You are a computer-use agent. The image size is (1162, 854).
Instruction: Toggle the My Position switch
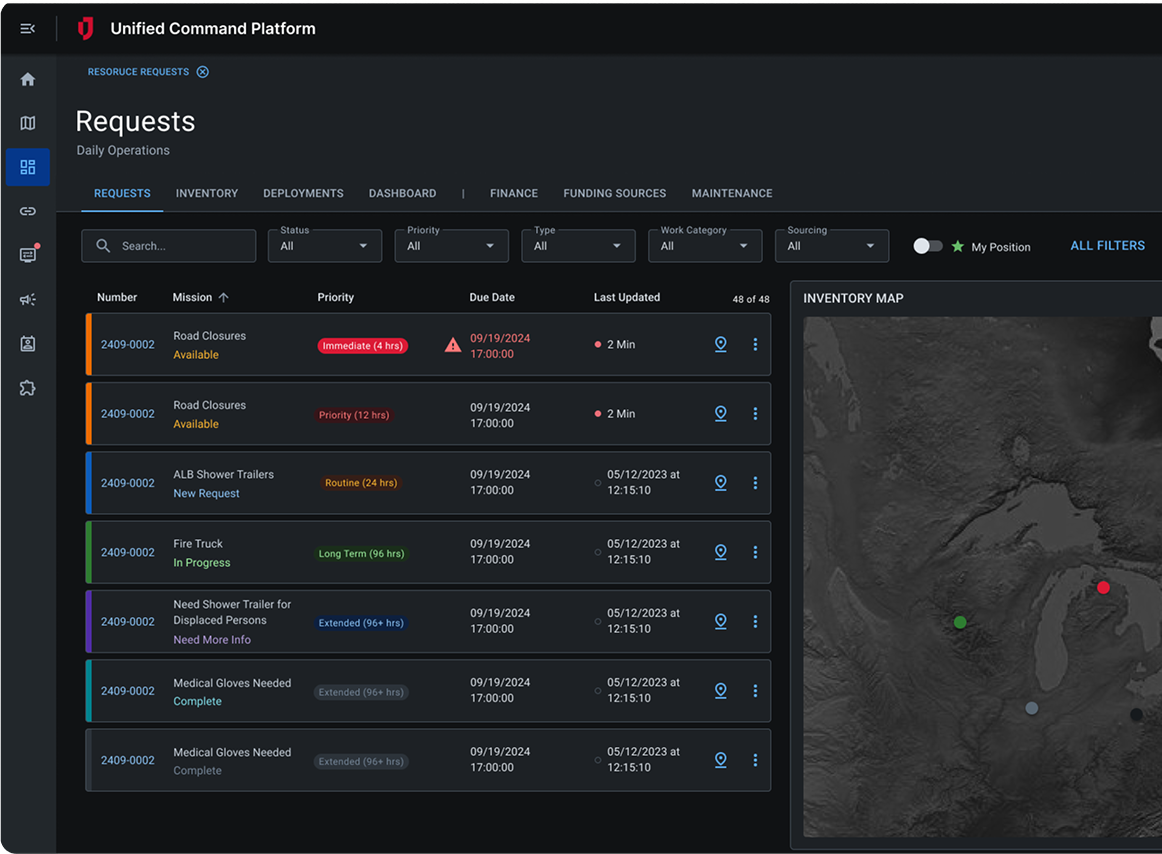pyautogui.click(x=927, y=246)
